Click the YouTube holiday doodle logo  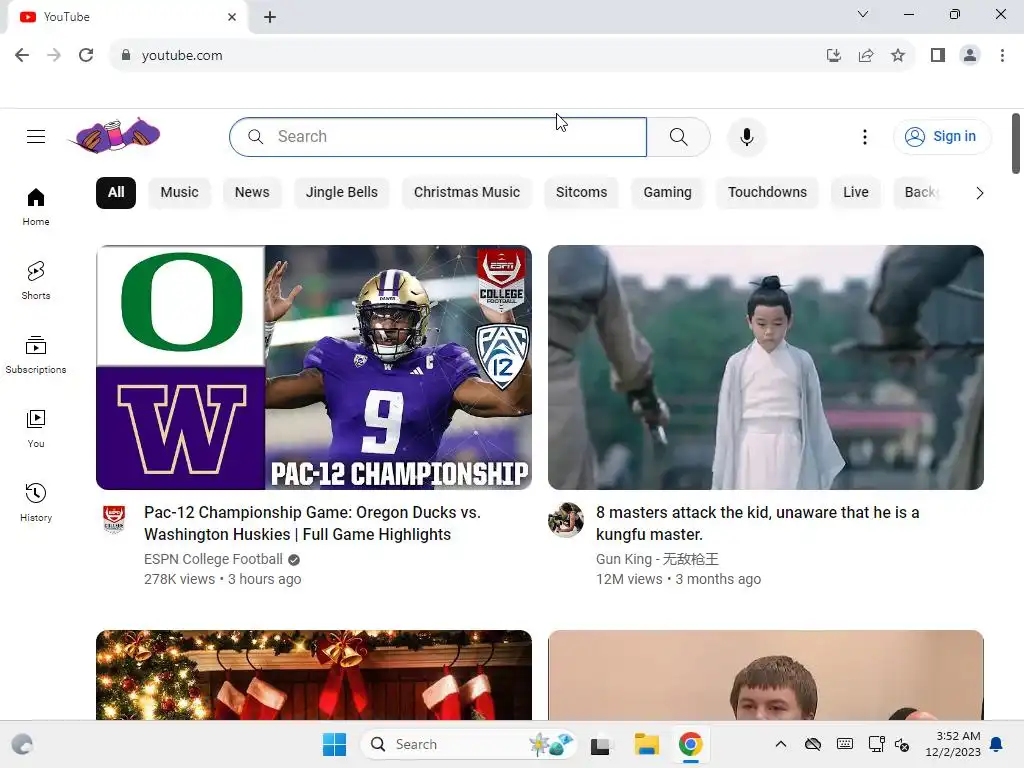pos(115,136)
